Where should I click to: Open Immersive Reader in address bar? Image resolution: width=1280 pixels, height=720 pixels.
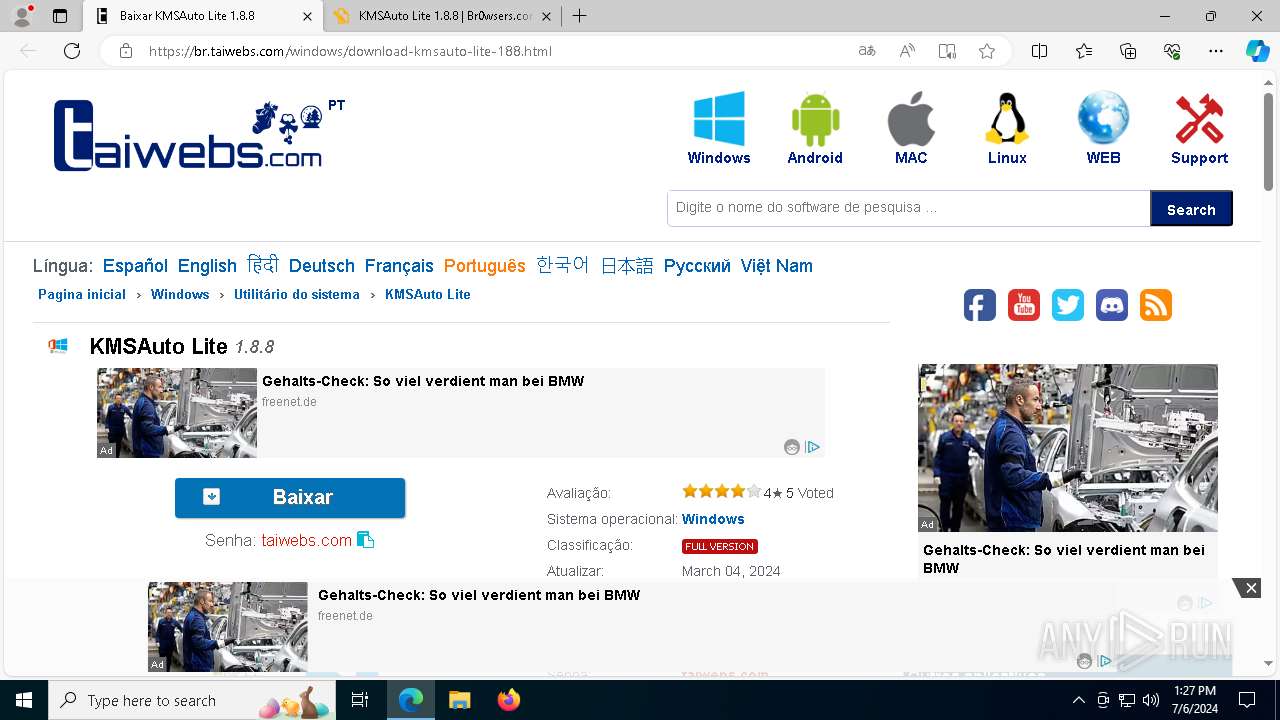pyautogui.click(x=947, y=51)
